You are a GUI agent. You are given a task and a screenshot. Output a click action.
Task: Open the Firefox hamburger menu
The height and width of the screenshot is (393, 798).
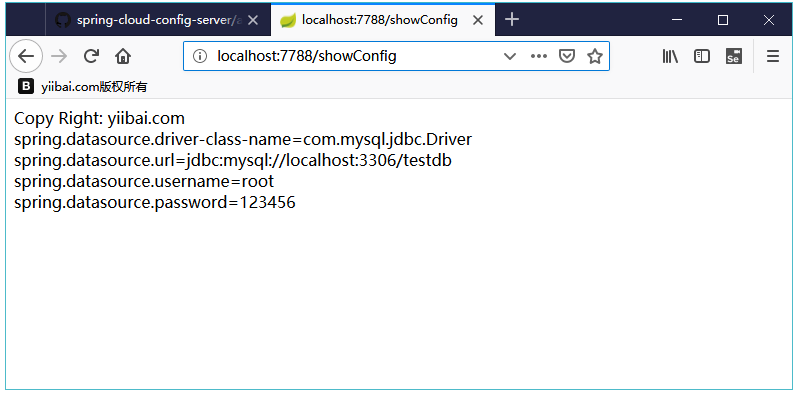773,56
